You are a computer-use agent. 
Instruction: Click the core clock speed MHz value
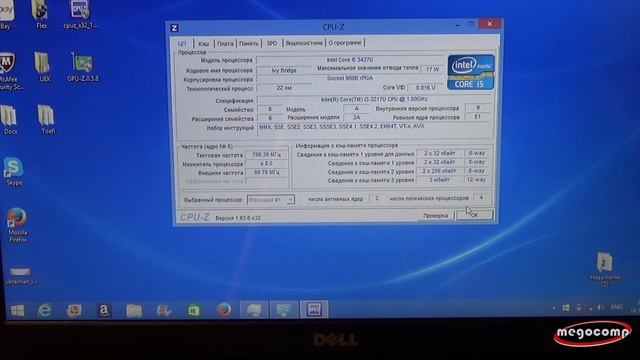click(266, 155)
